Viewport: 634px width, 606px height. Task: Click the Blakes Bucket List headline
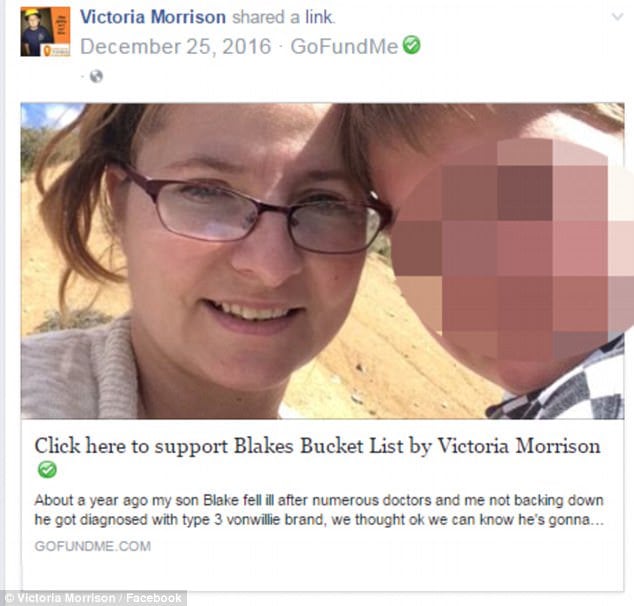click(x=317, y=446)
